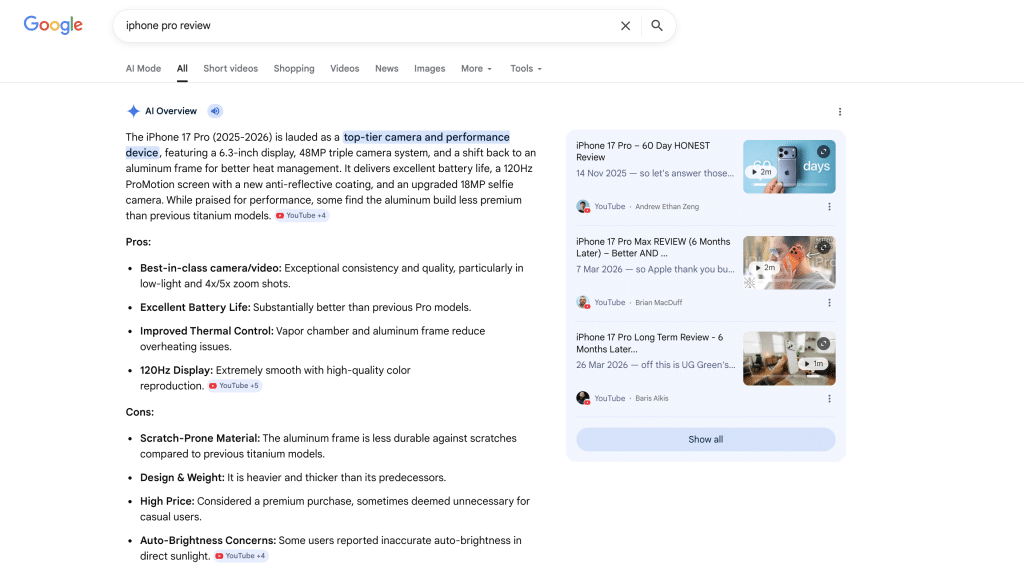
Task: Expand YouTube +4 sources chip under Cons
Action: 240,556
